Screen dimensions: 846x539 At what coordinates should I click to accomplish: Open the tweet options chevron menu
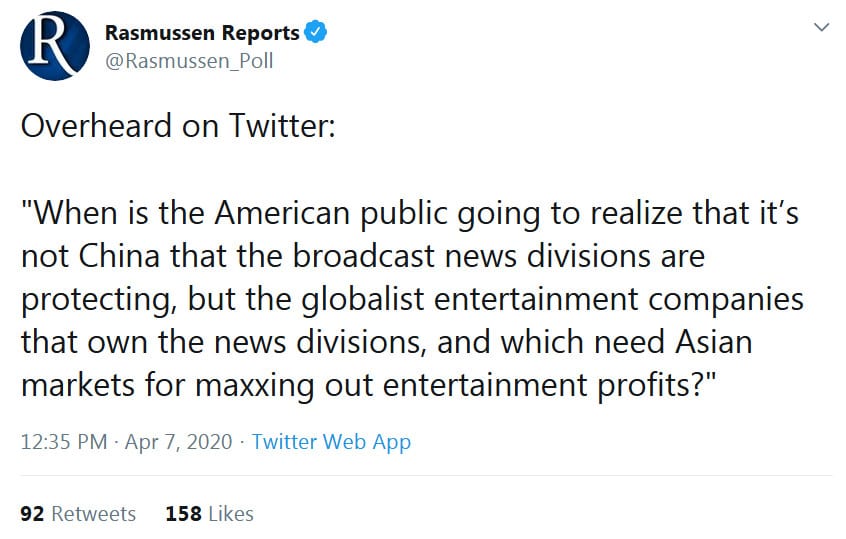click(x=821, y=27)
